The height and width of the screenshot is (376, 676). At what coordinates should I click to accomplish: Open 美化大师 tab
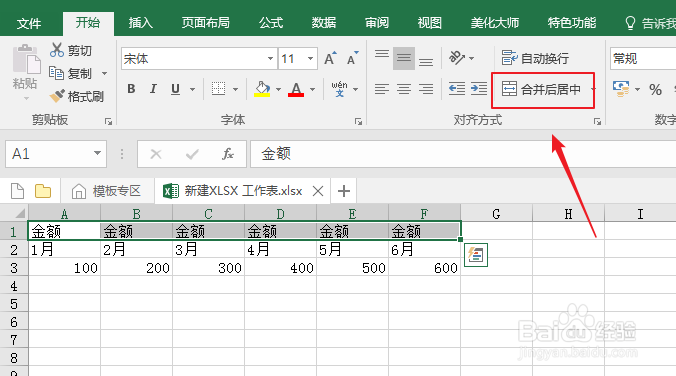click(x=494, y=22)
